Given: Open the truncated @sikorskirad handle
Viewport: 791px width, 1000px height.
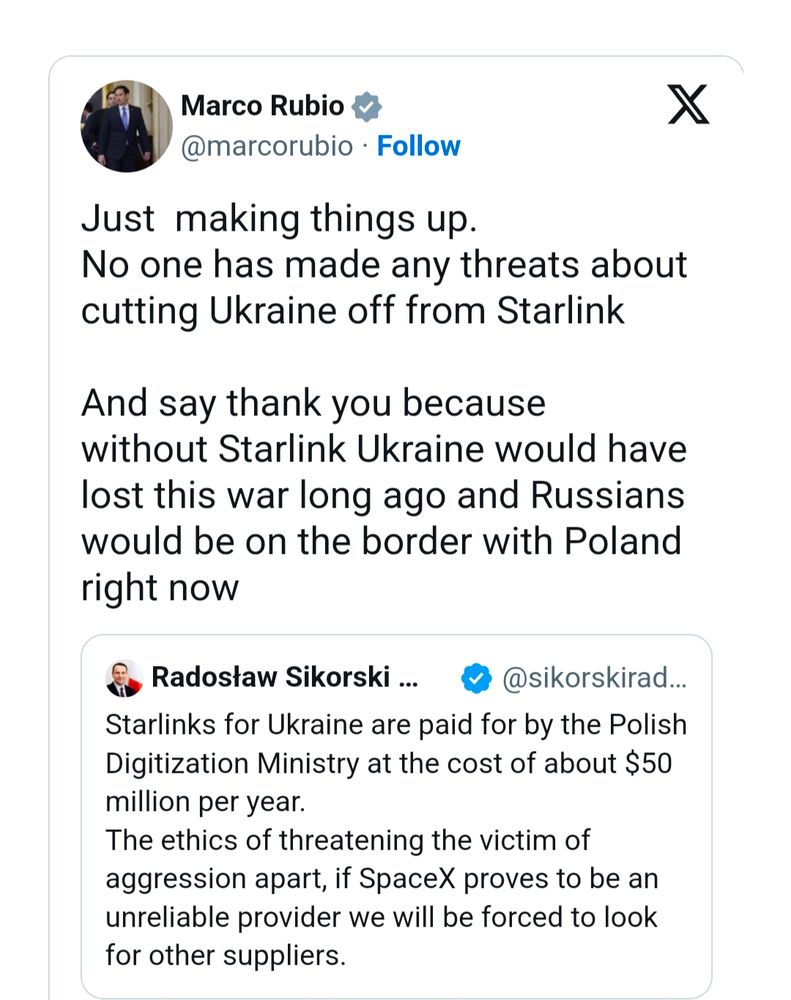Looking at the screenshot, I should tap(593, 679).
